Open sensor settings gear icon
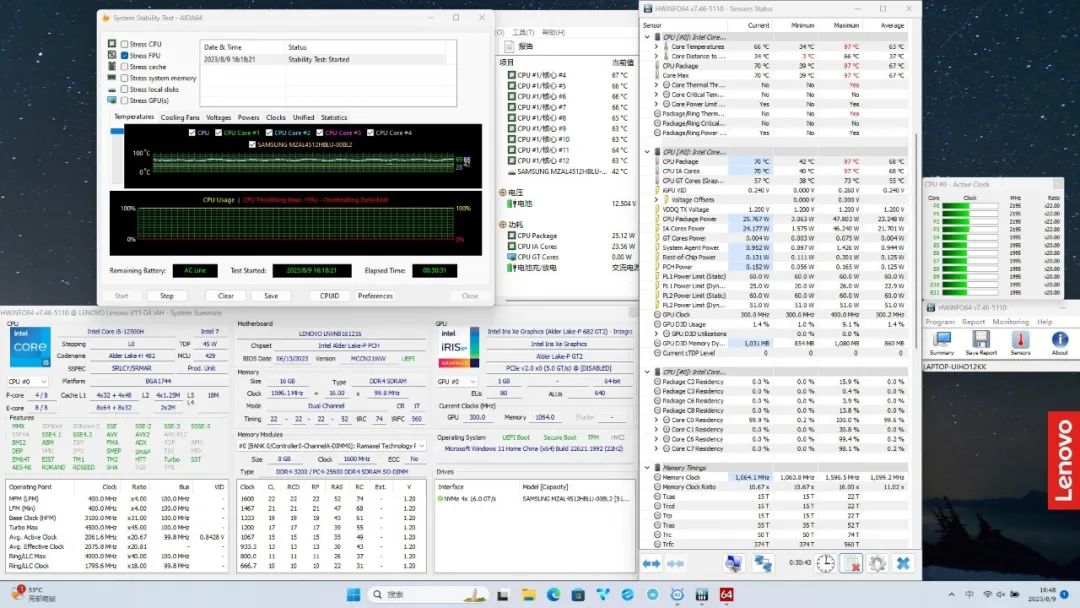 (x=877, y=564)
